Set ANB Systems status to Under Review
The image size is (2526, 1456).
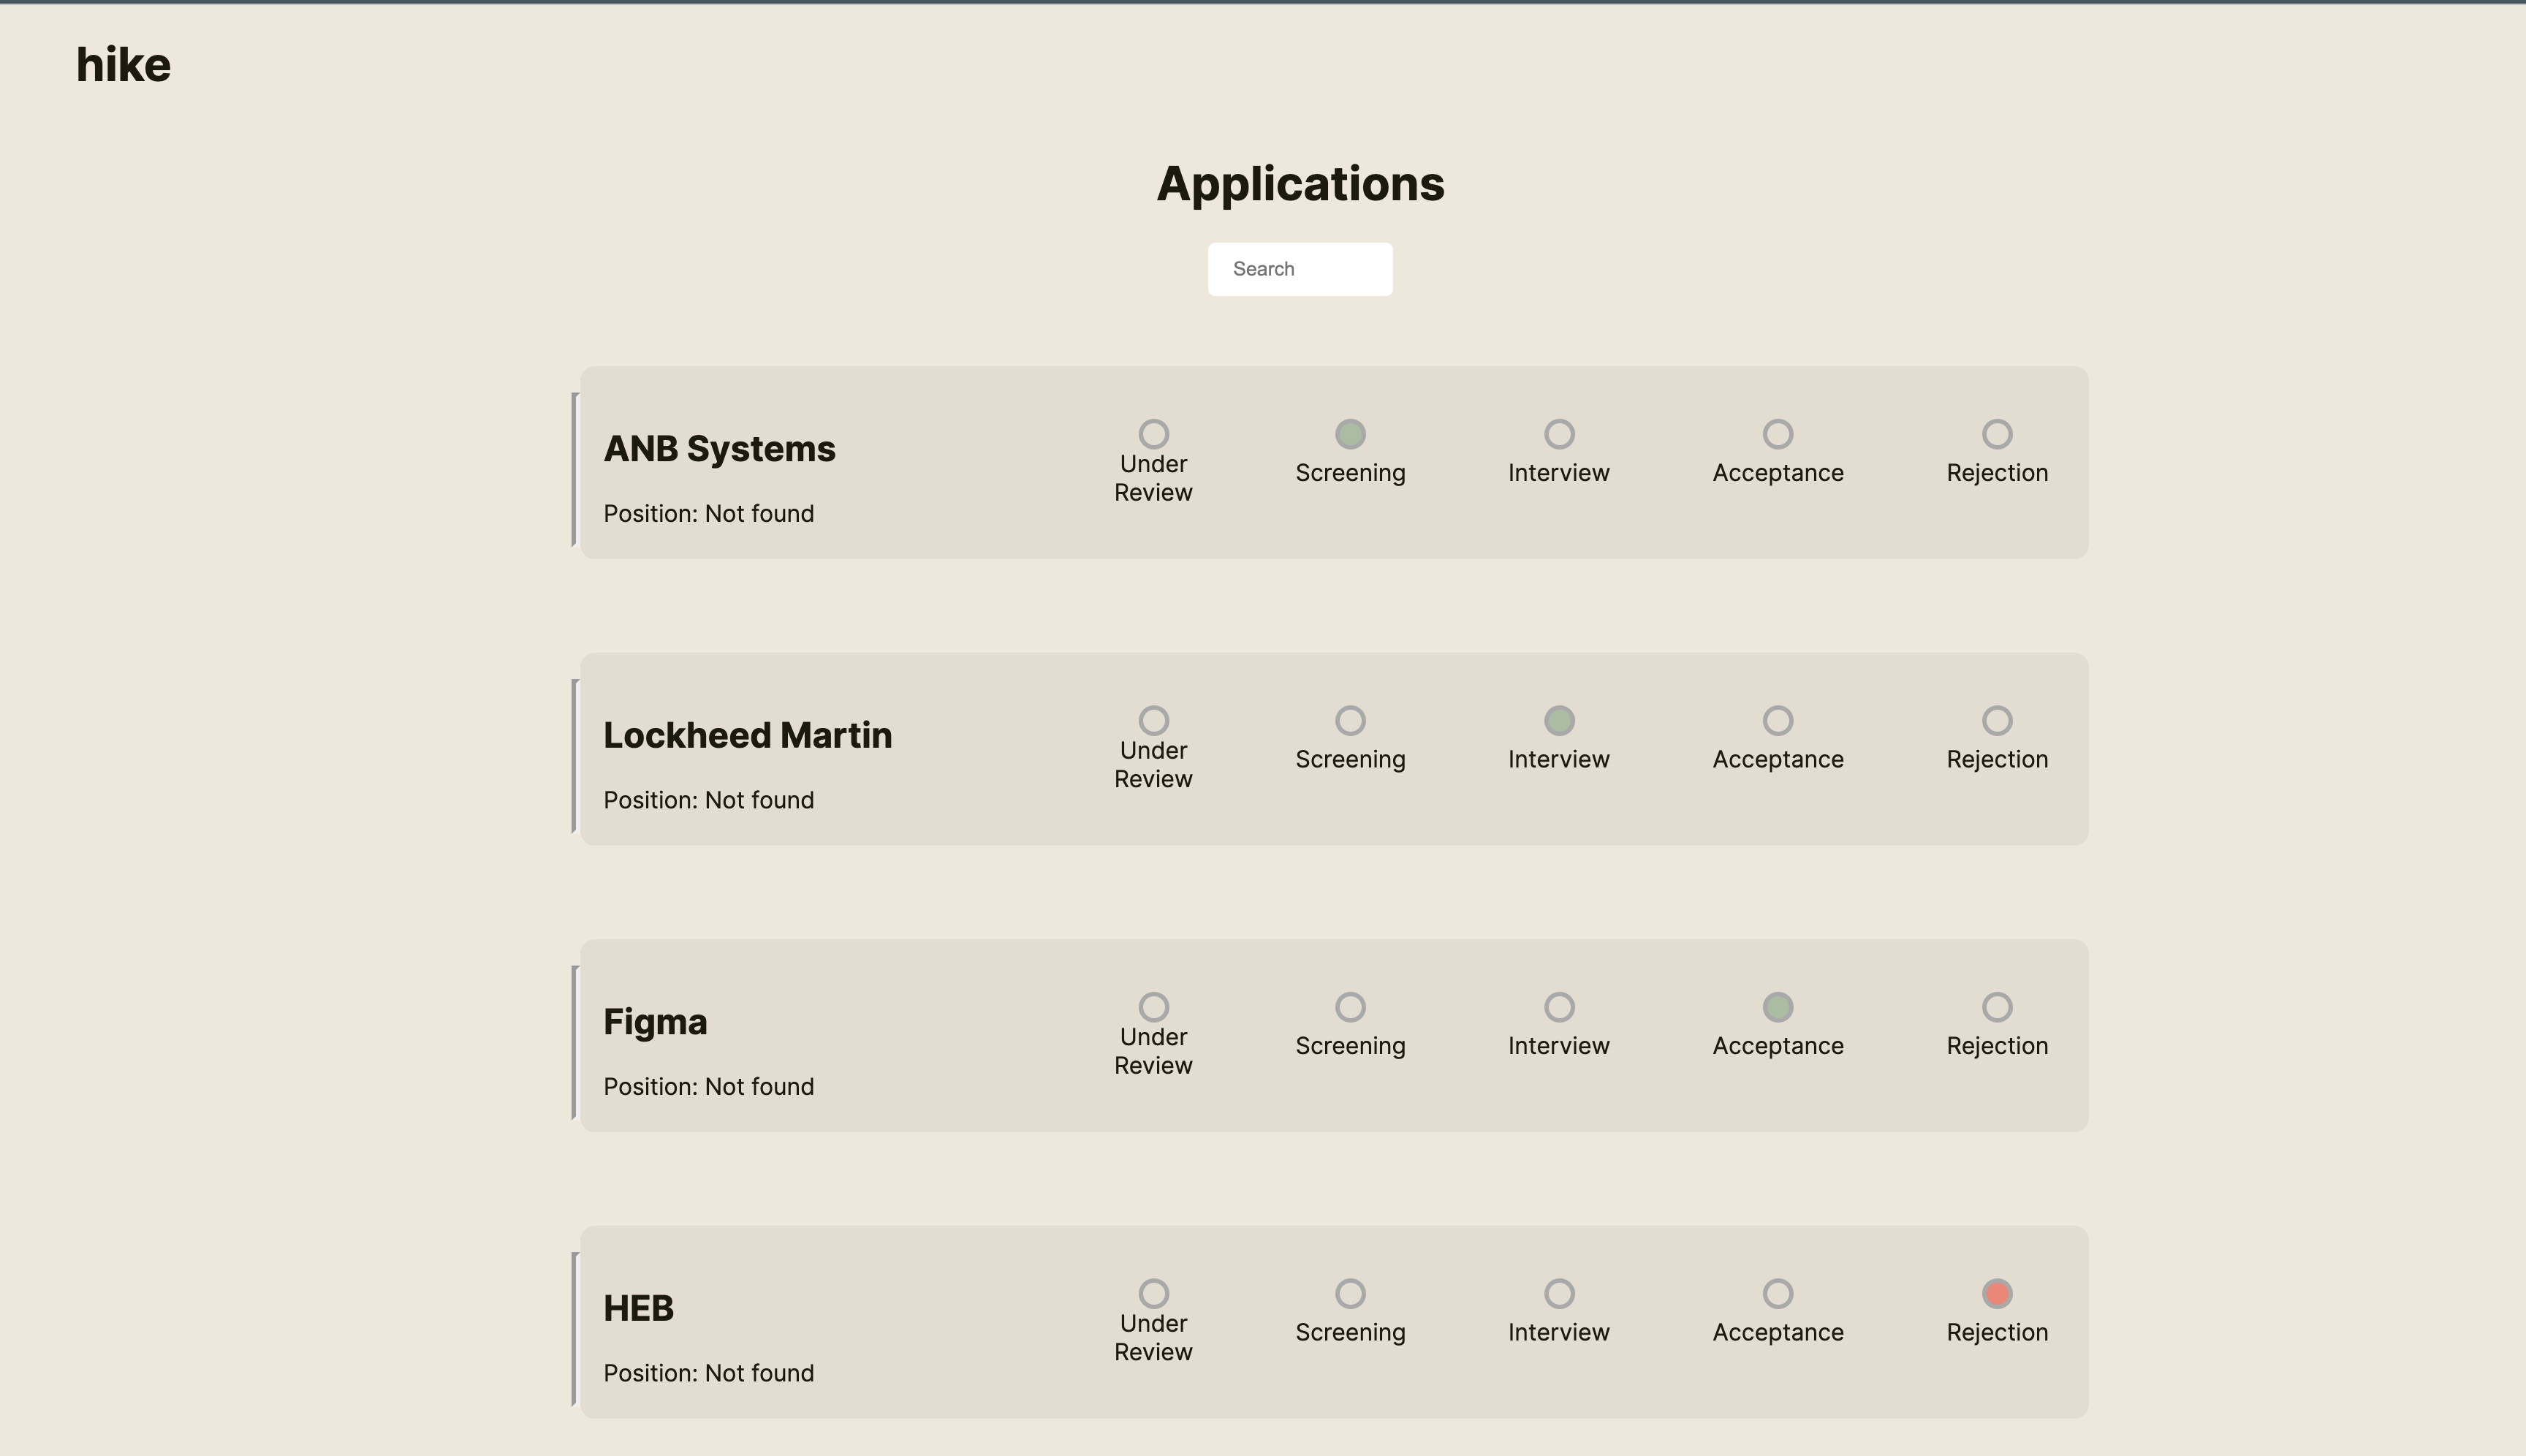point(1153,434)
